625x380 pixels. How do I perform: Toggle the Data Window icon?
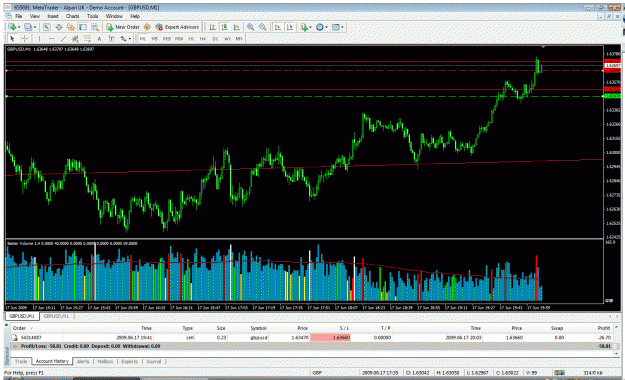tap(59, 27)
